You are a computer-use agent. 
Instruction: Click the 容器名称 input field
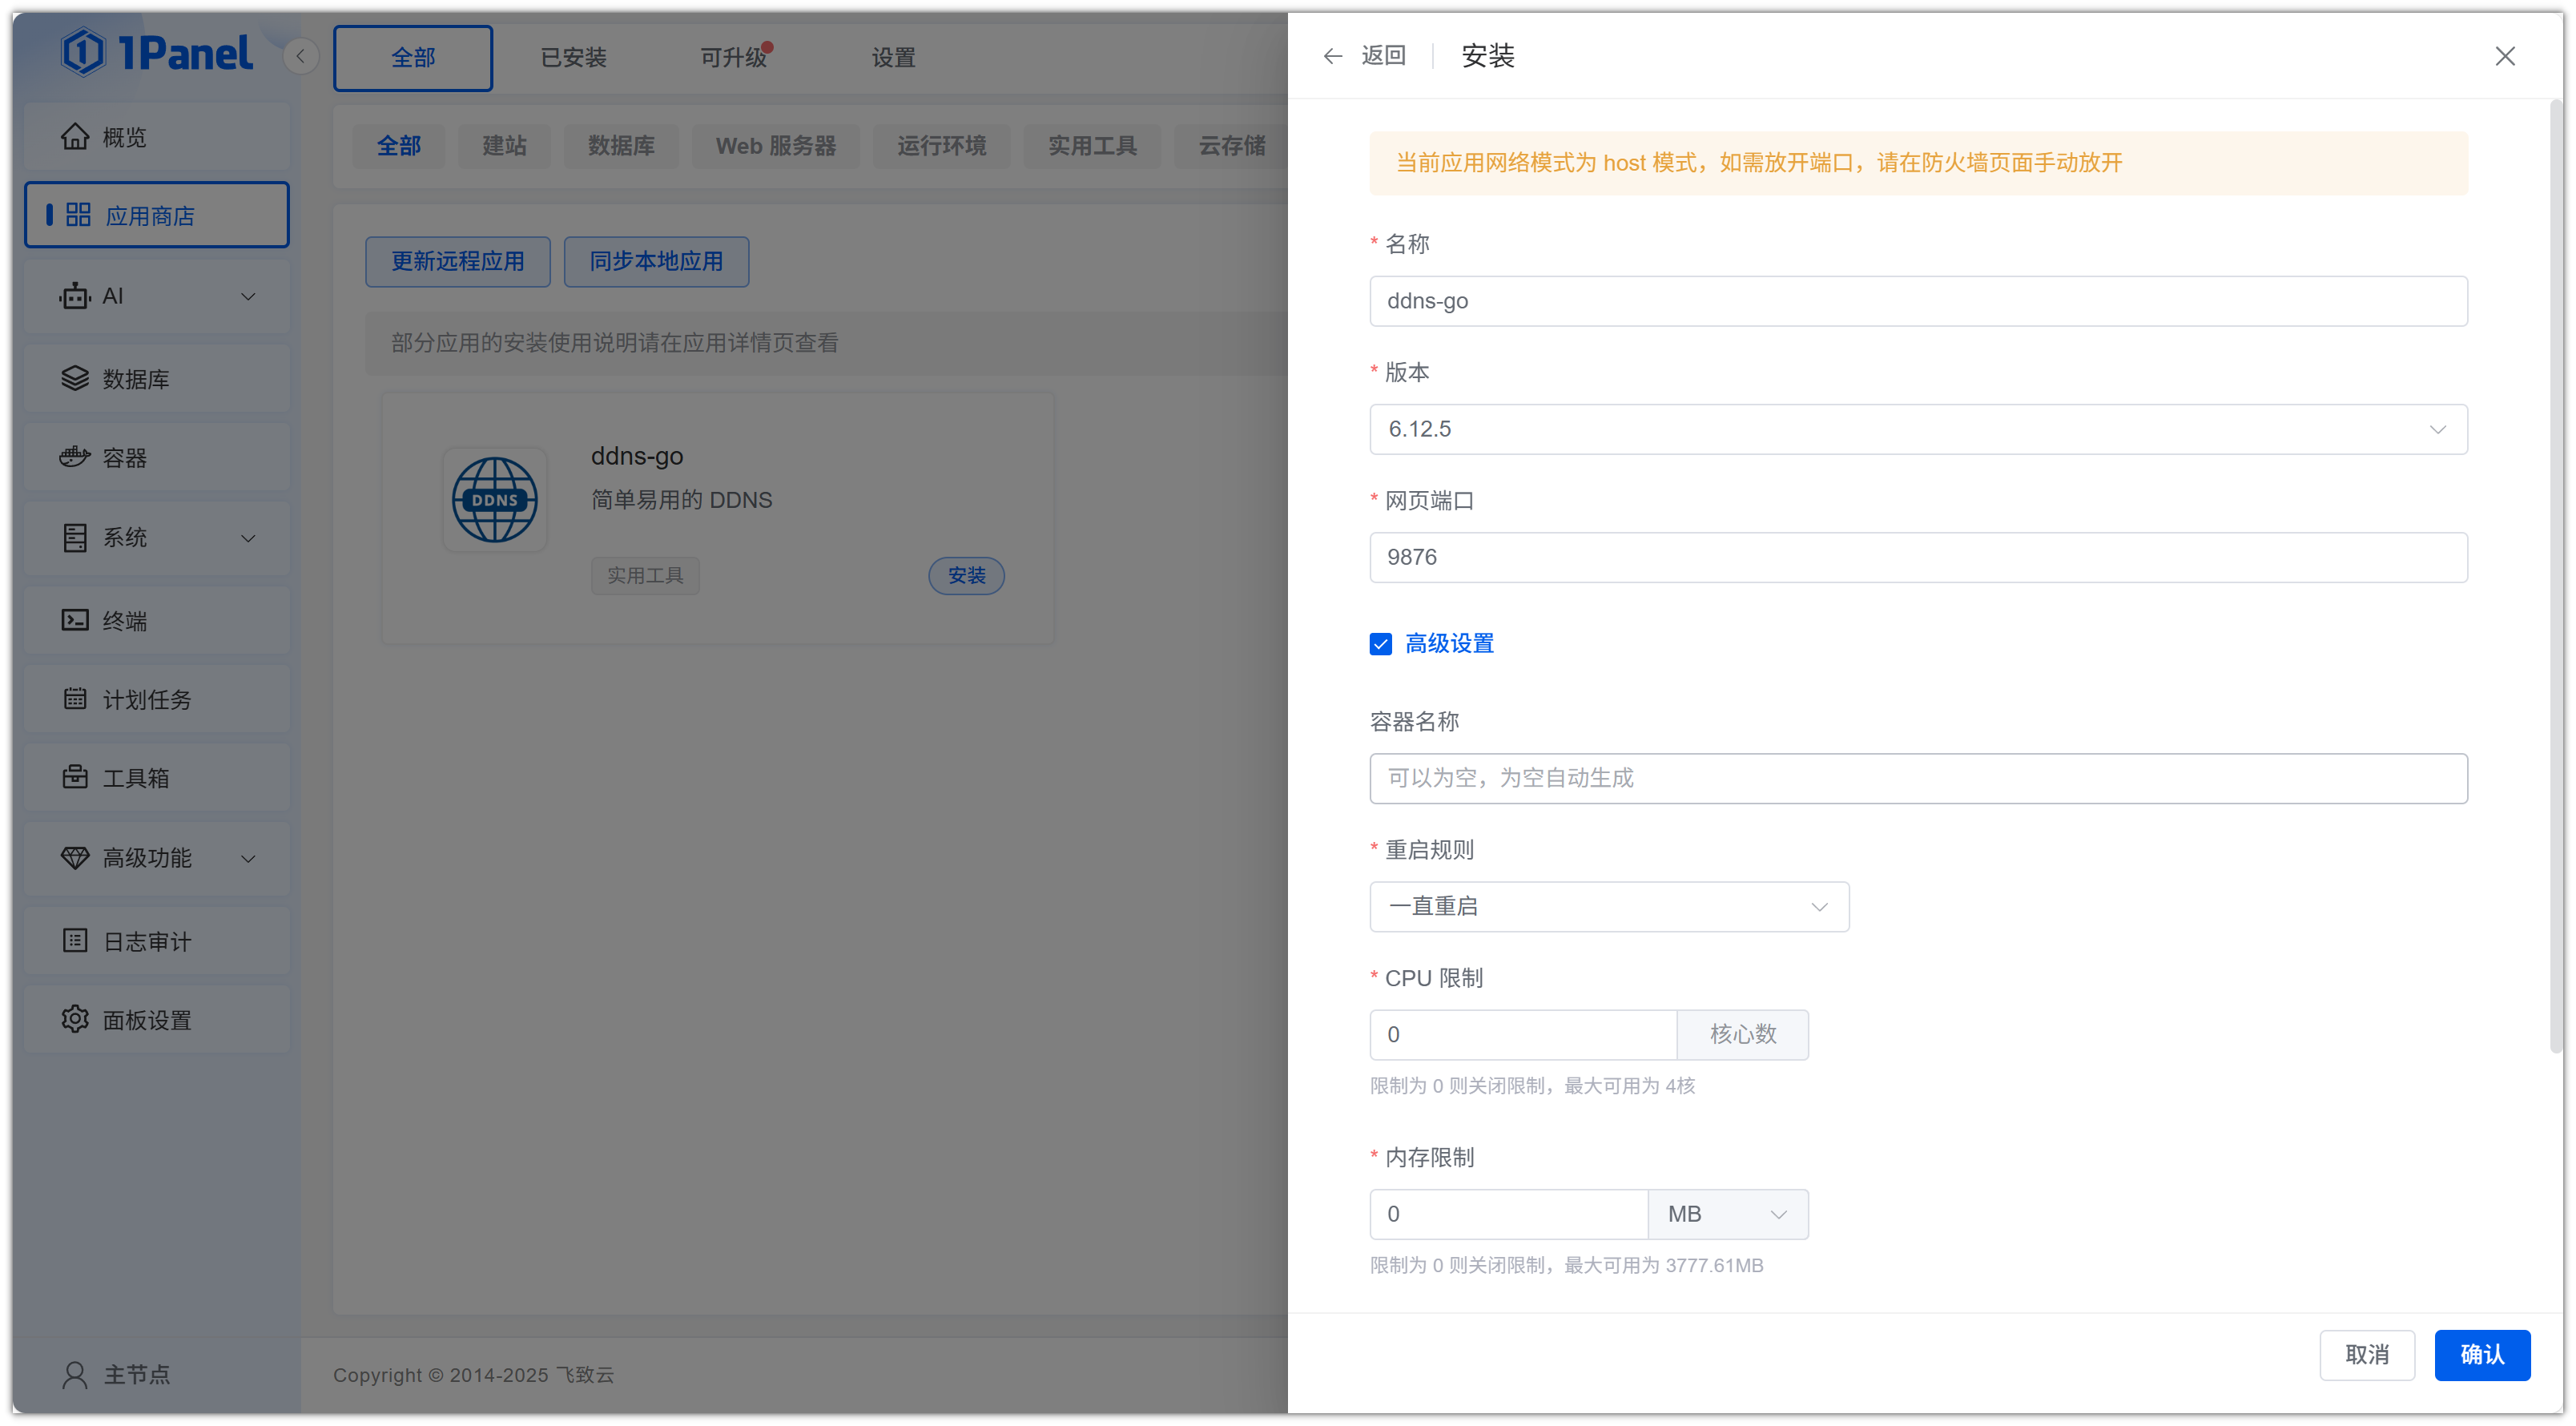(1917, 778)
